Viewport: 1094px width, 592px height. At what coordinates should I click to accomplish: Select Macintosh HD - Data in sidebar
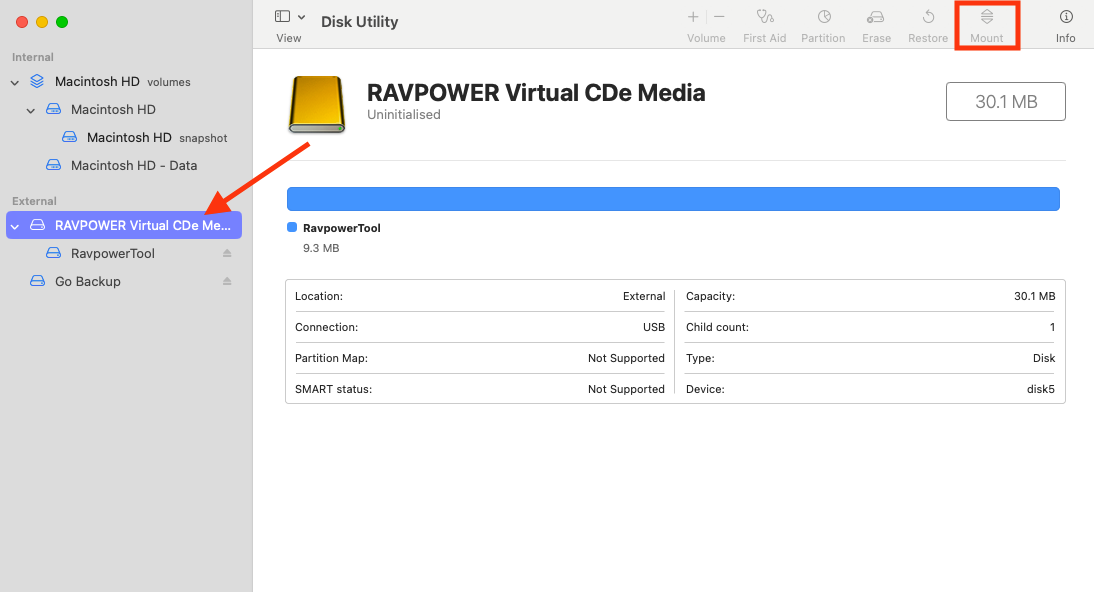(133, 166)
